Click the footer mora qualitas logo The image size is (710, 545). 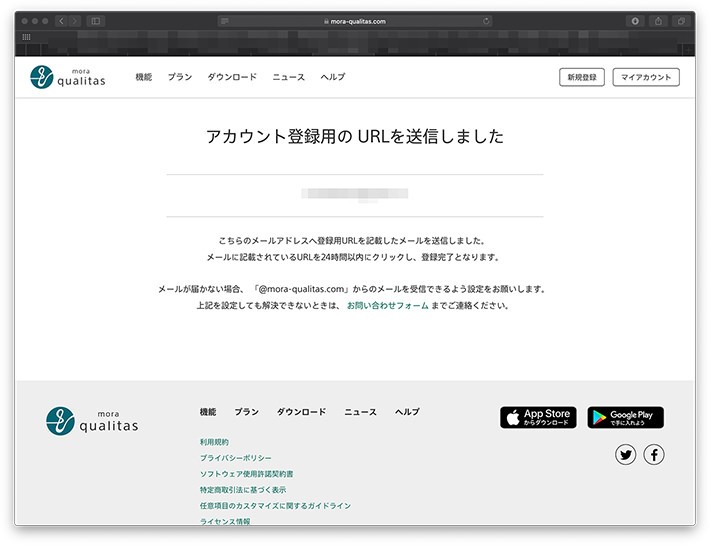[x=92, y=421]
